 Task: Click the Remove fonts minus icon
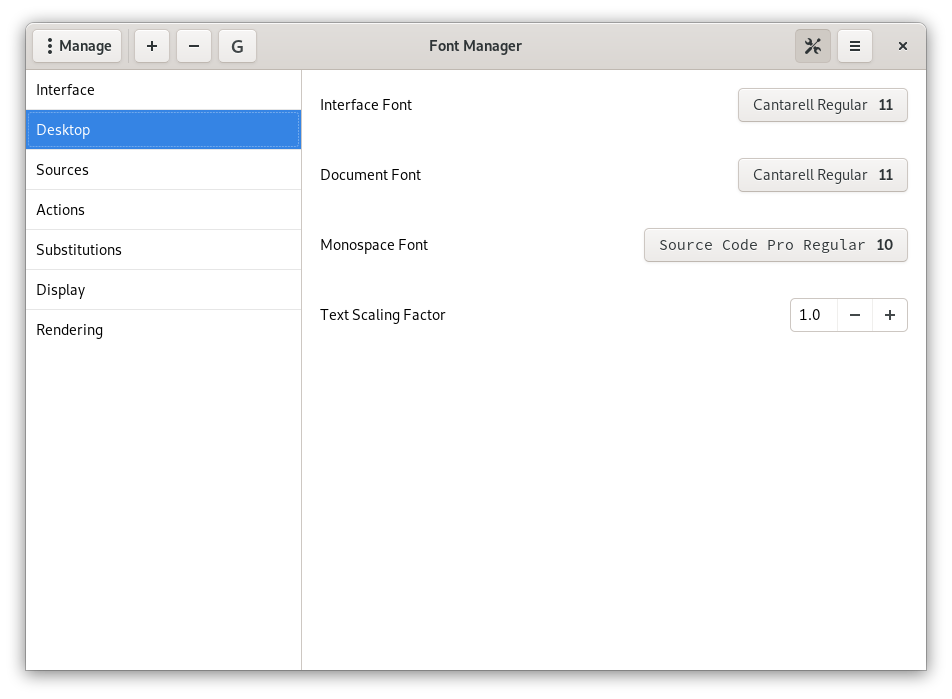click(193, 45)
